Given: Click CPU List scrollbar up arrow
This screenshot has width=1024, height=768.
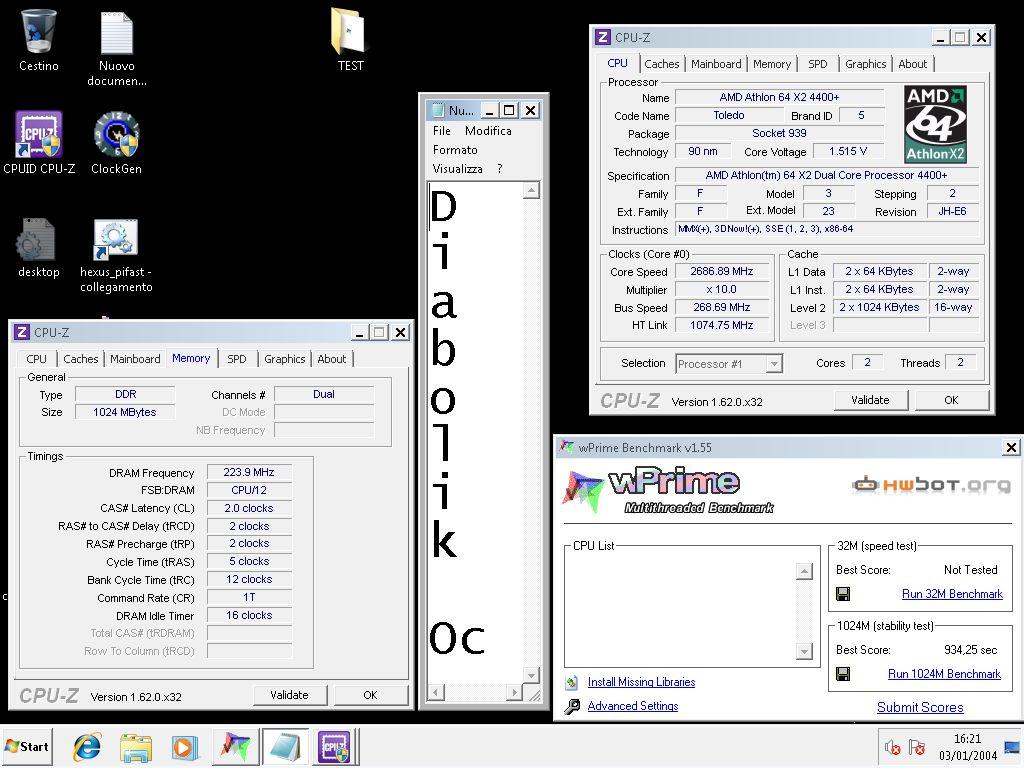Looking at the screenshot, I should pyautogui.click(x=804, y=571).
